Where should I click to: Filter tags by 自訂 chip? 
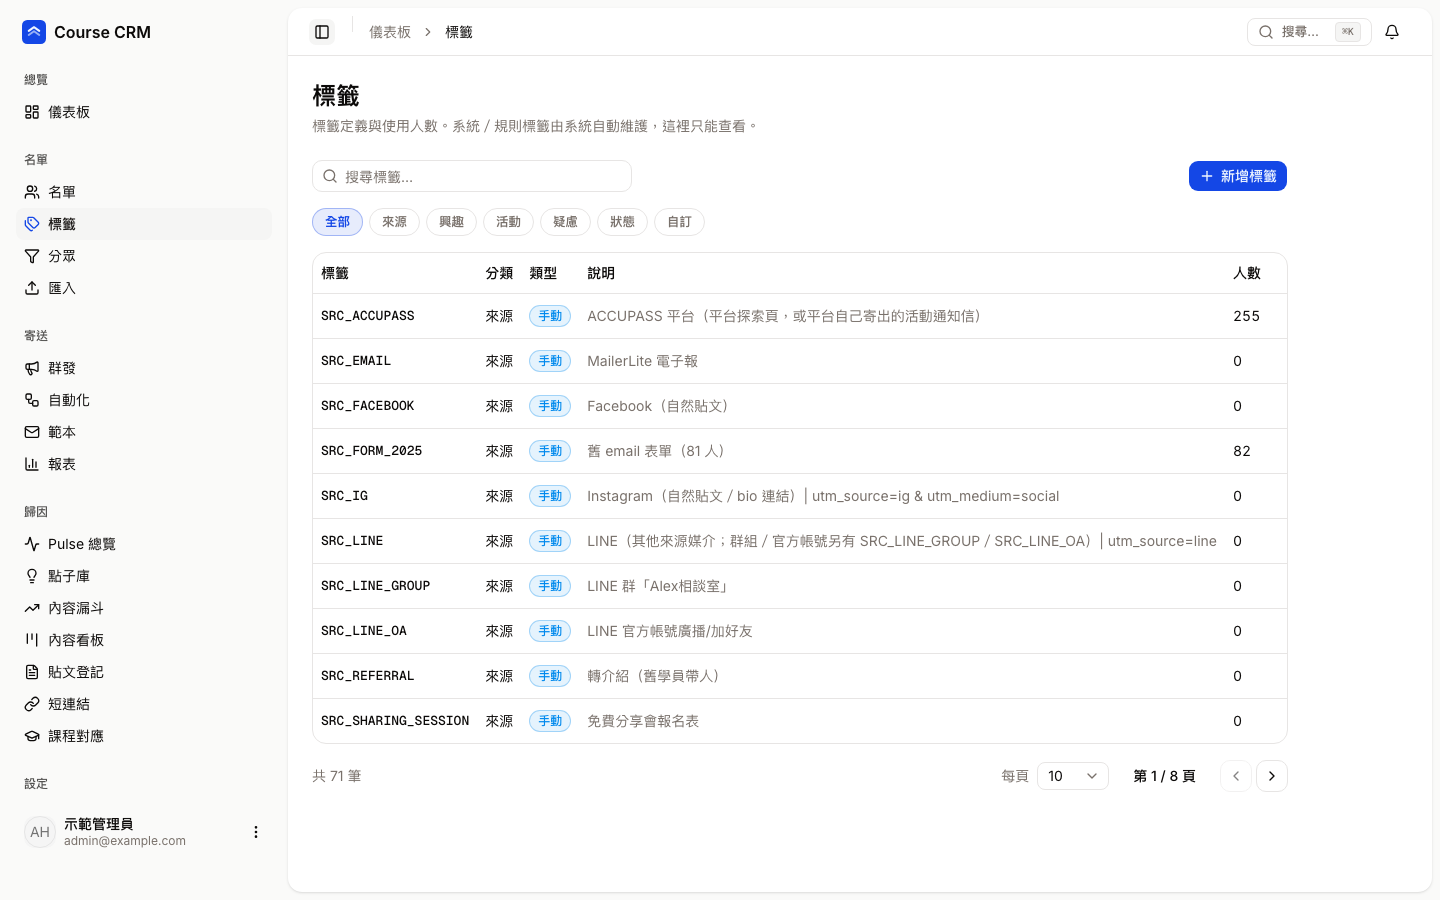click(679, 222)
